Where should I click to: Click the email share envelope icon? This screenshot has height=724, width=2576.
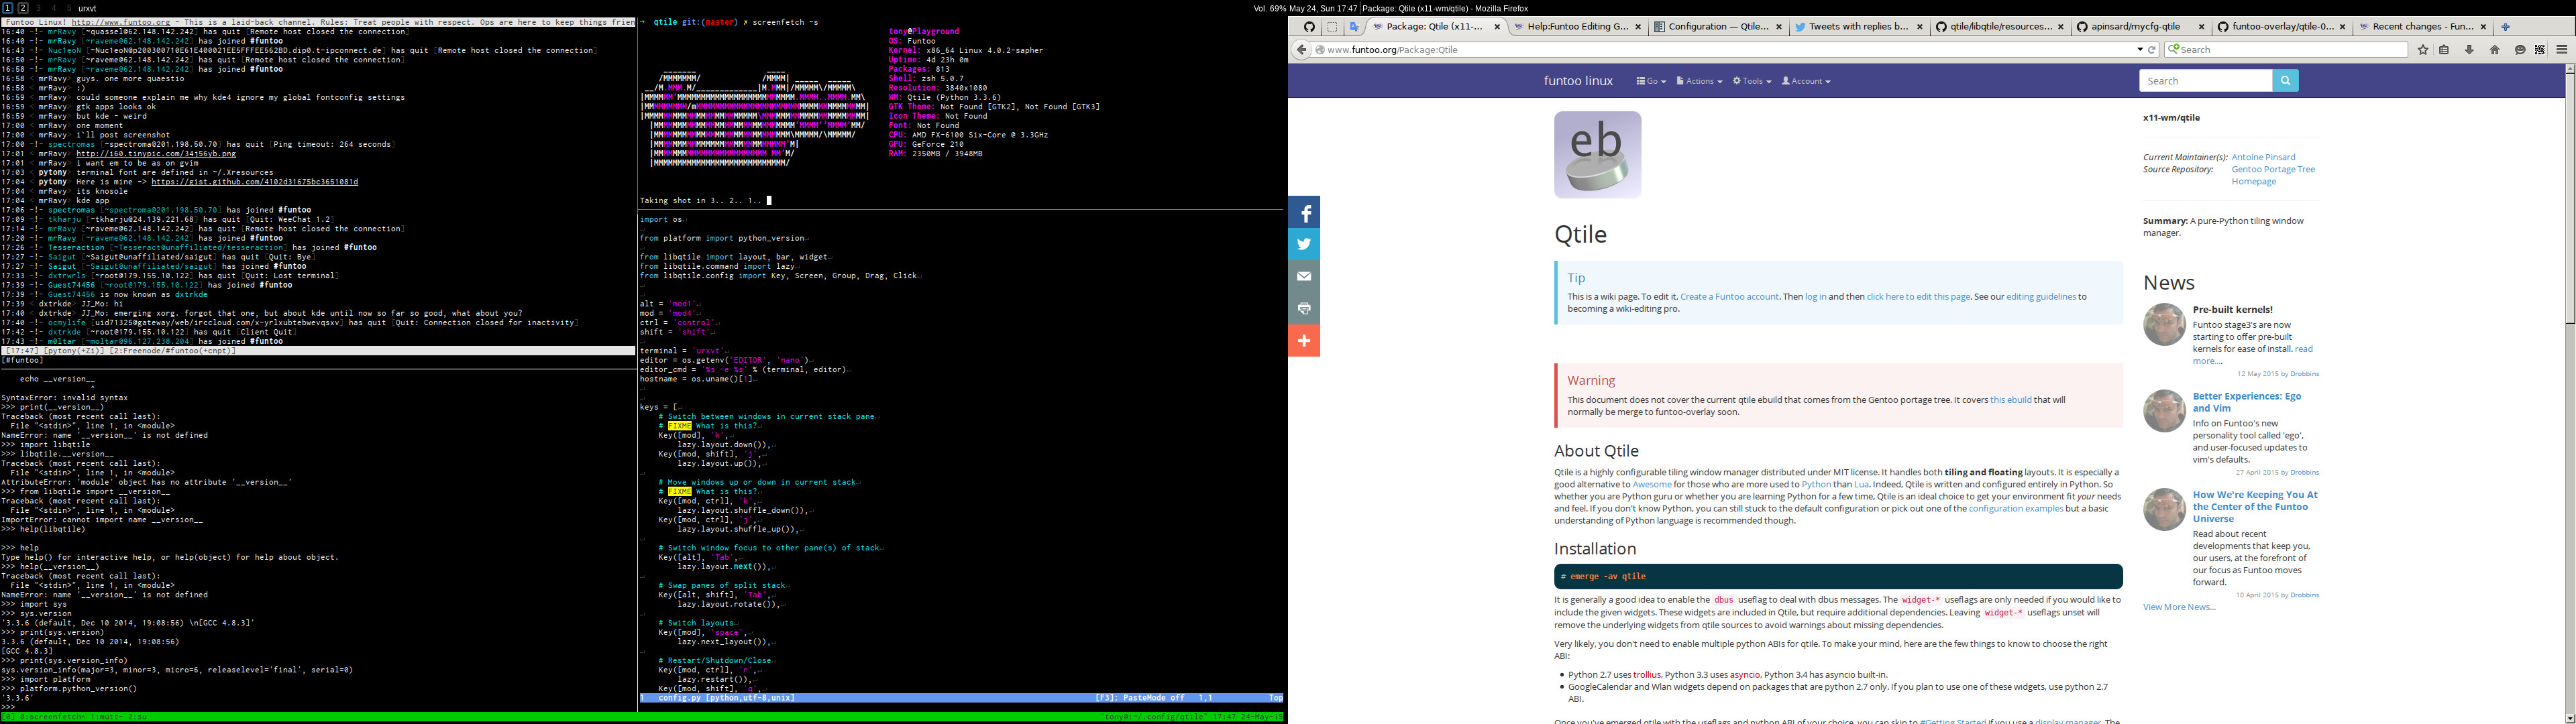point(1304,277)
